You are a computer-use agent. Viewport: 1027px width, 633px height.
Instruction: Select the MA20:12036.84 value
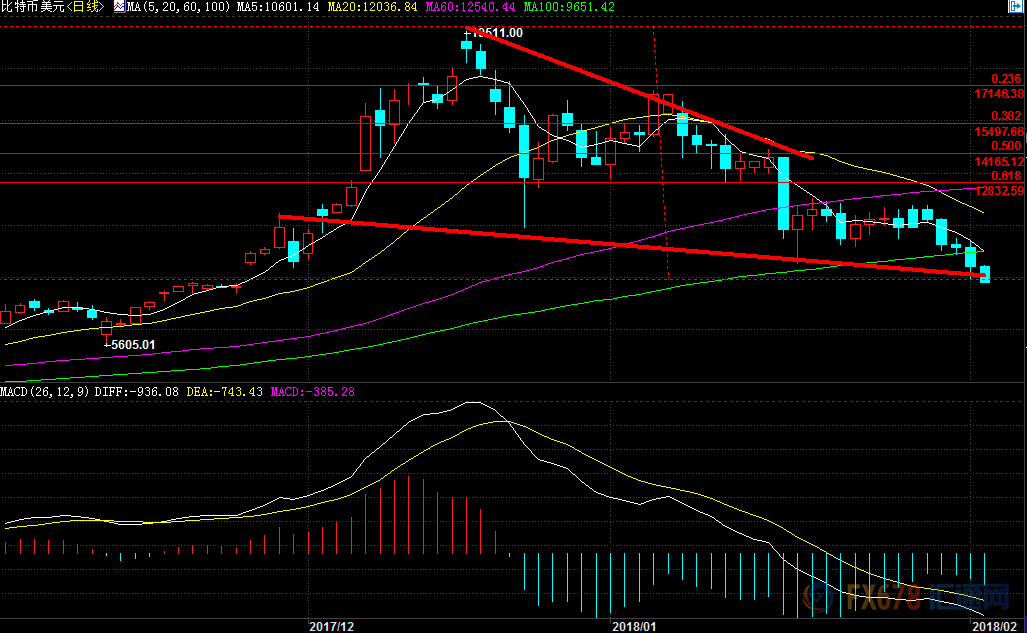tap(372, 7)
